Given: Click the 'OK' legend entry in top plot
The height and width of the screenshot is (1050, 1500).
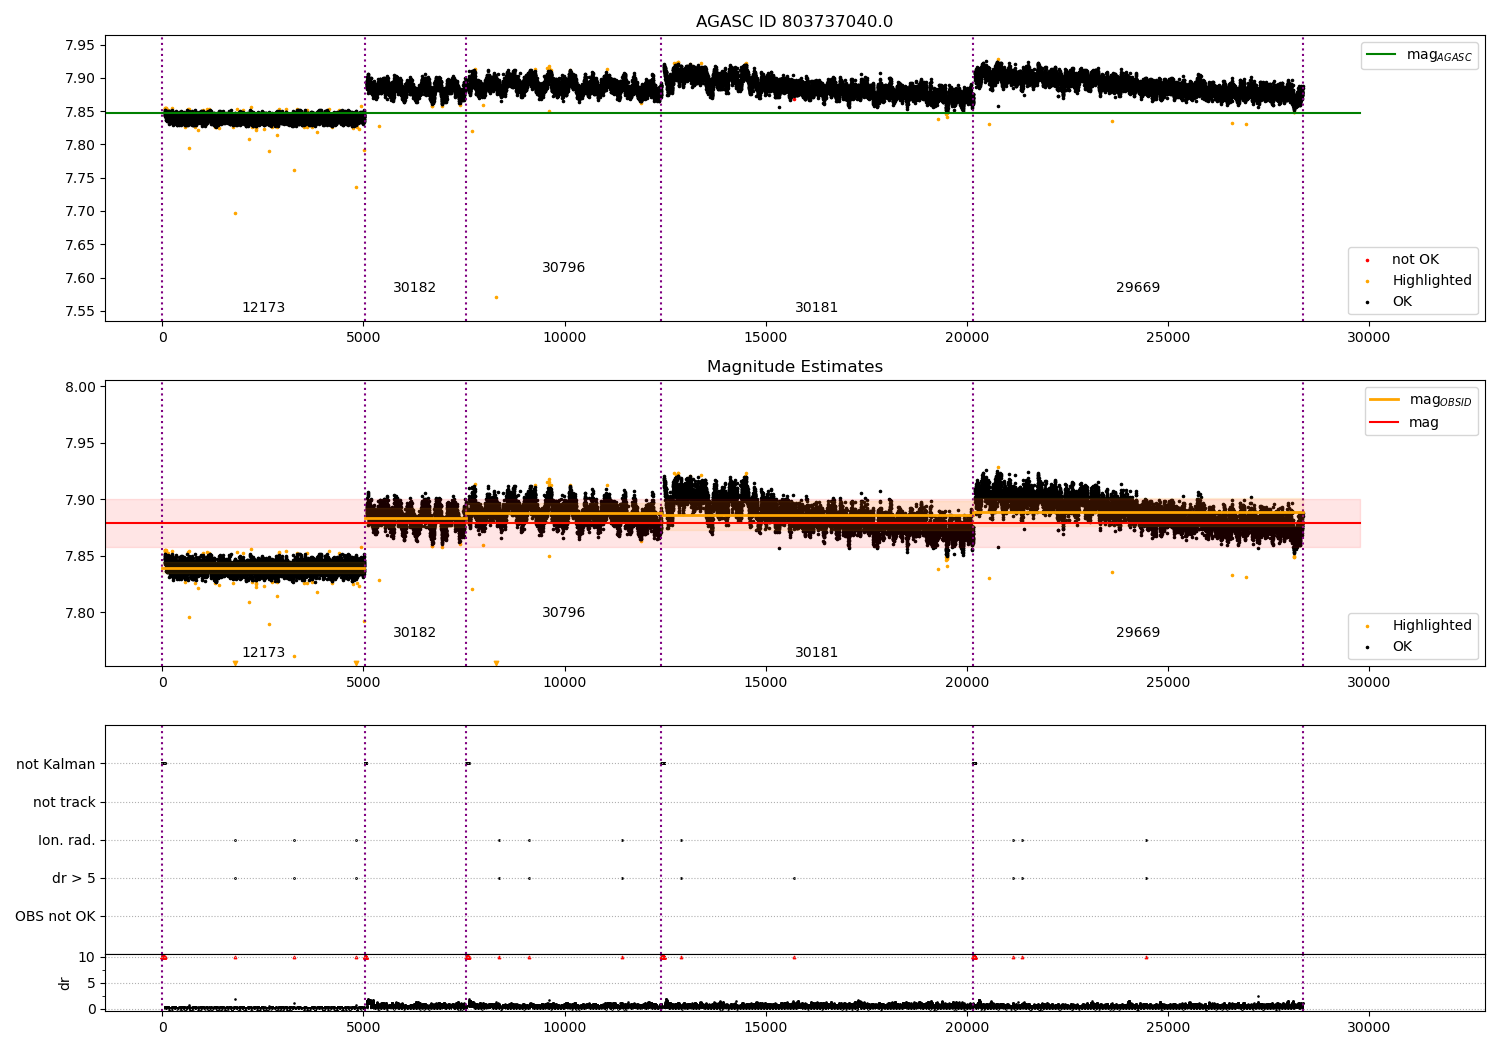Looking at the screenshot, I should pyautogui.click(x=1402, y=302).
